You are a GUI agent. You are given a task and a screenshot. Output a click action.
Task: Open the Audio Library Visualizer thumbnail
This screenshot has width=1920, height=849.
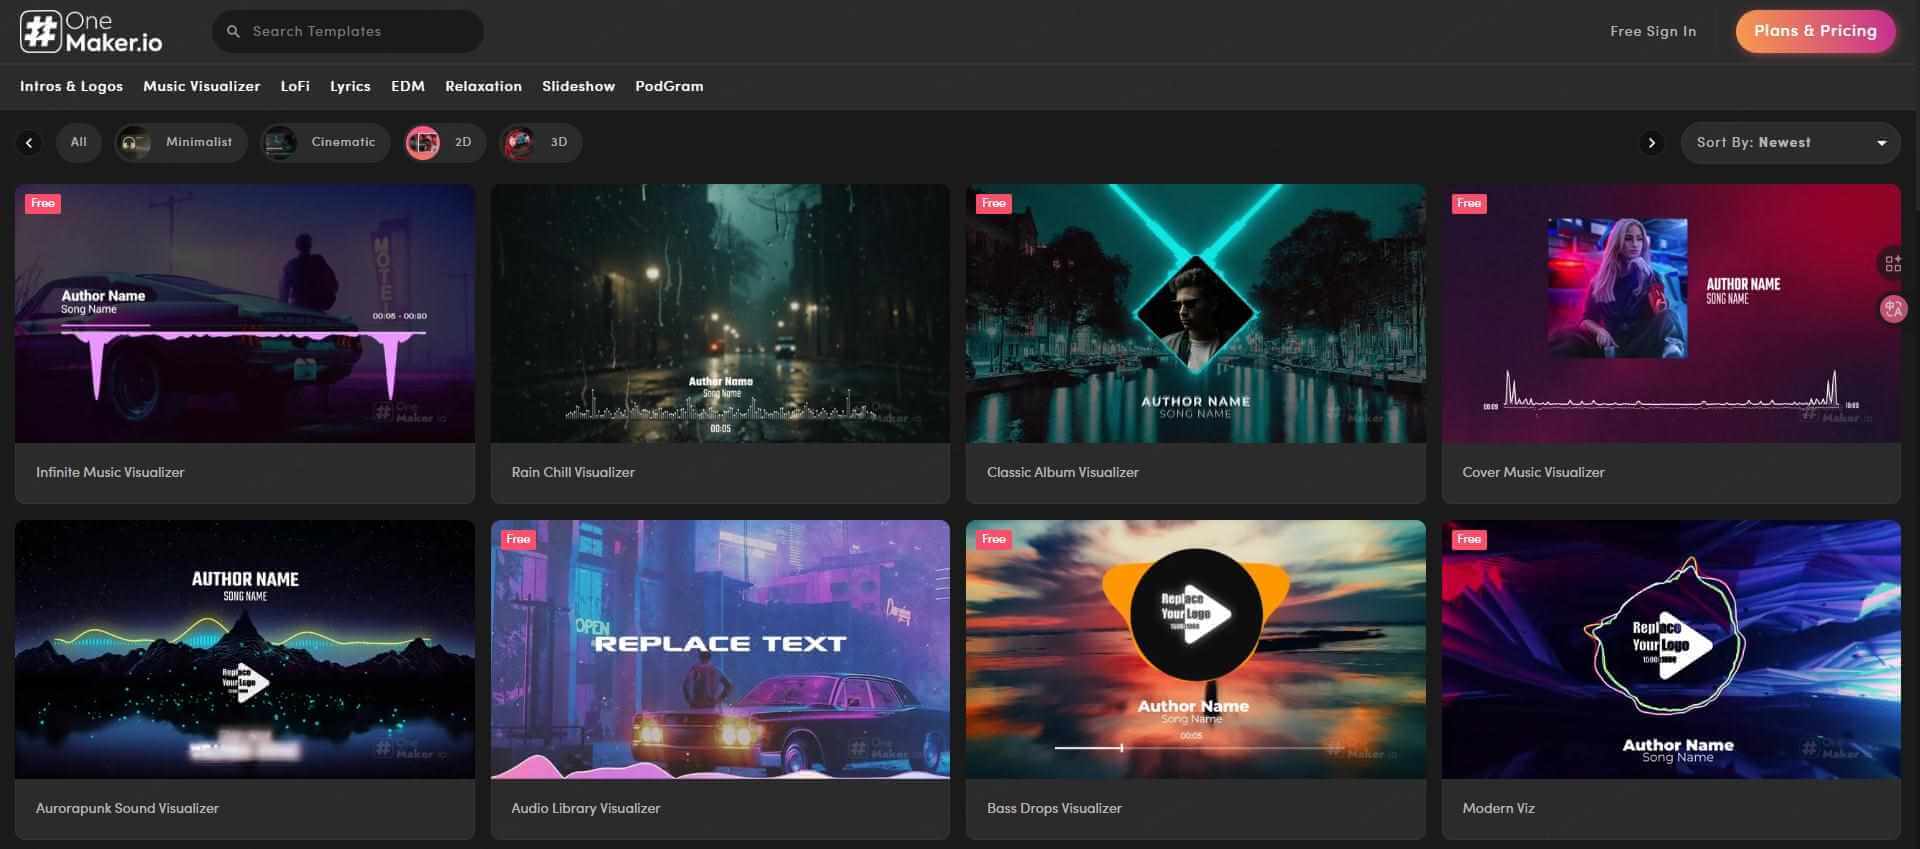tap(720, 649)
